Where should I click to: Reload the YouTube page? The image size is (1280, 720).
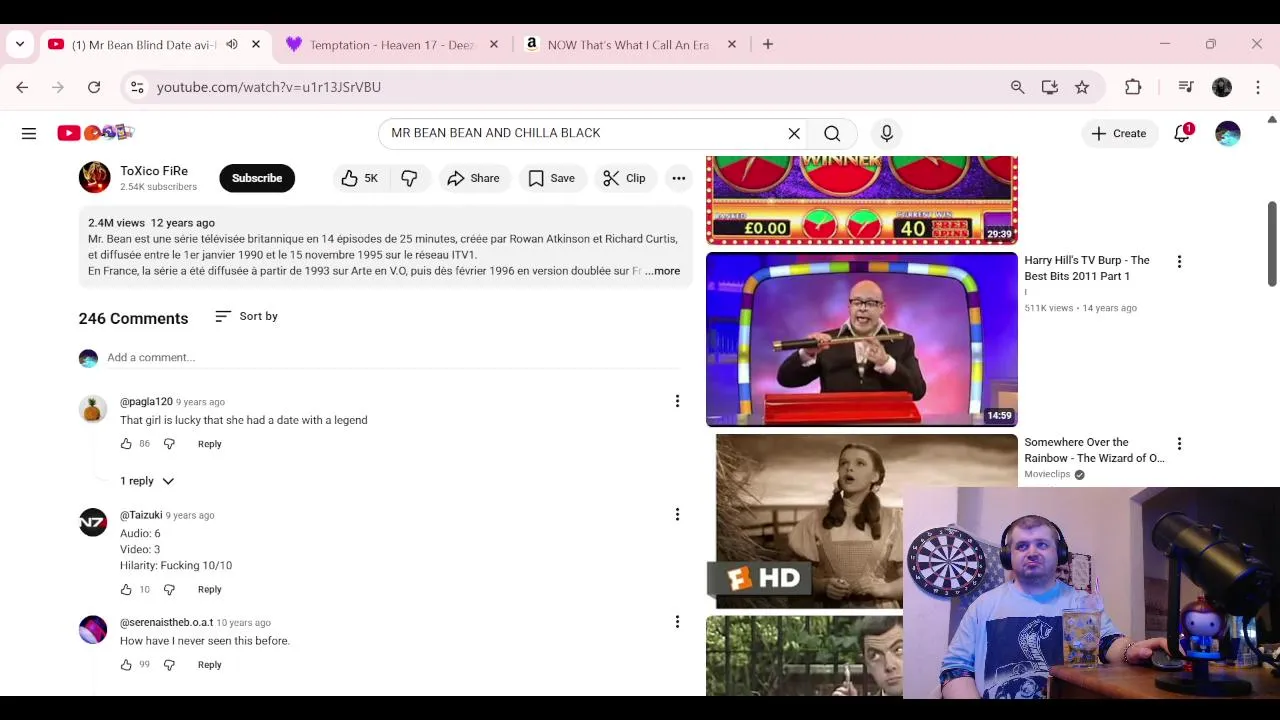pos(94,87)
